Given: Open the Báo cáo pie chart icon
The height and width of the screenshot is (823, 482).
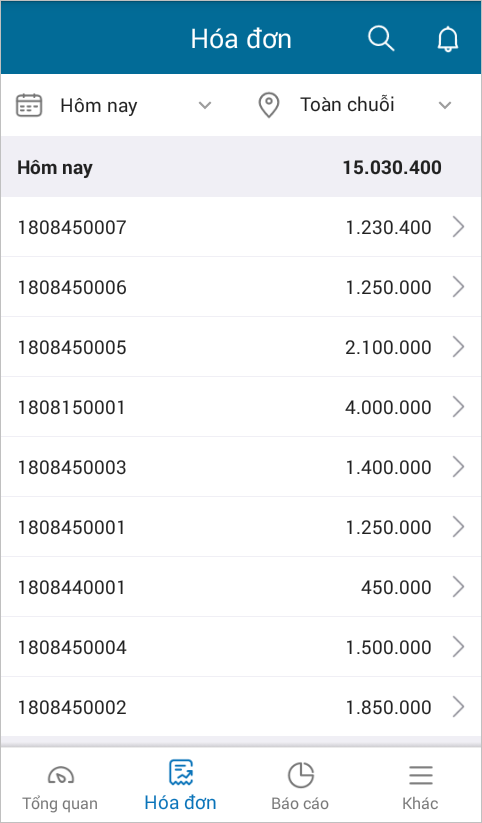Looking at the screenshot, I should tap(300, 775).
